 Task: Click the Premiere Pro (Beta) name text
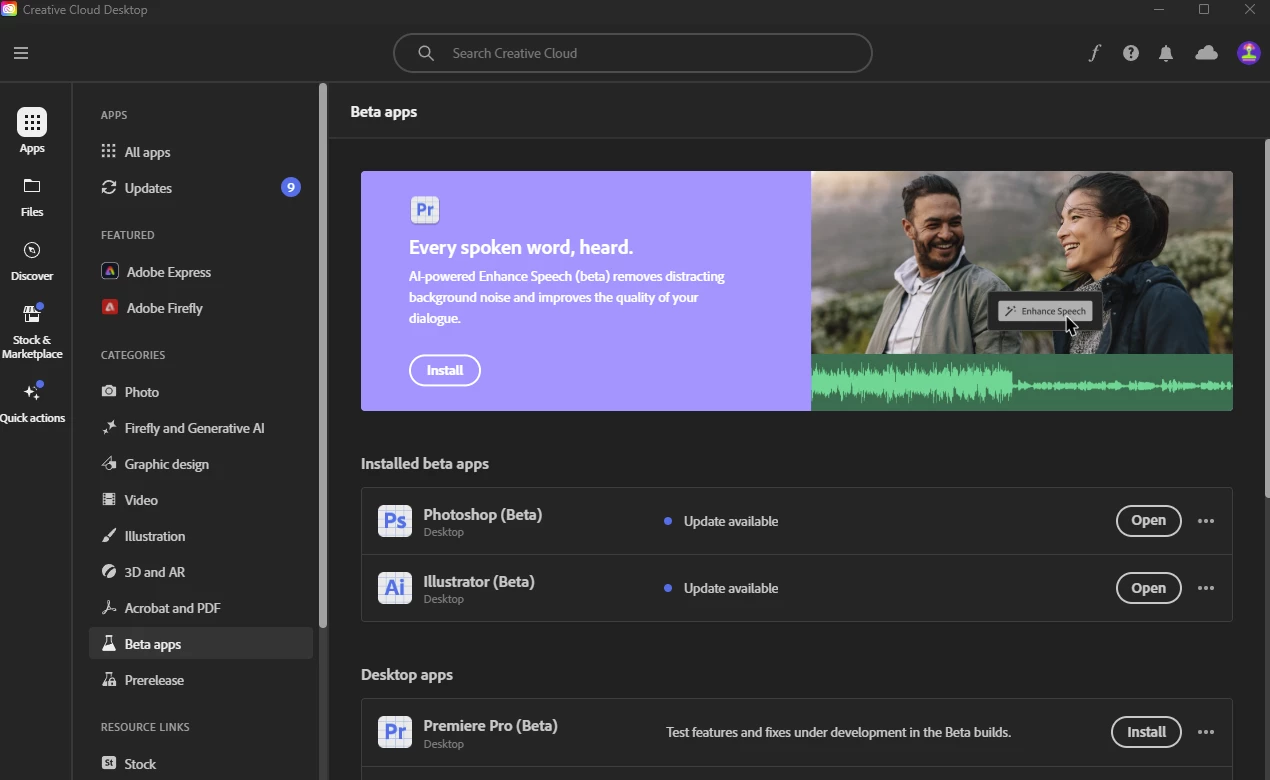(491, 726)
